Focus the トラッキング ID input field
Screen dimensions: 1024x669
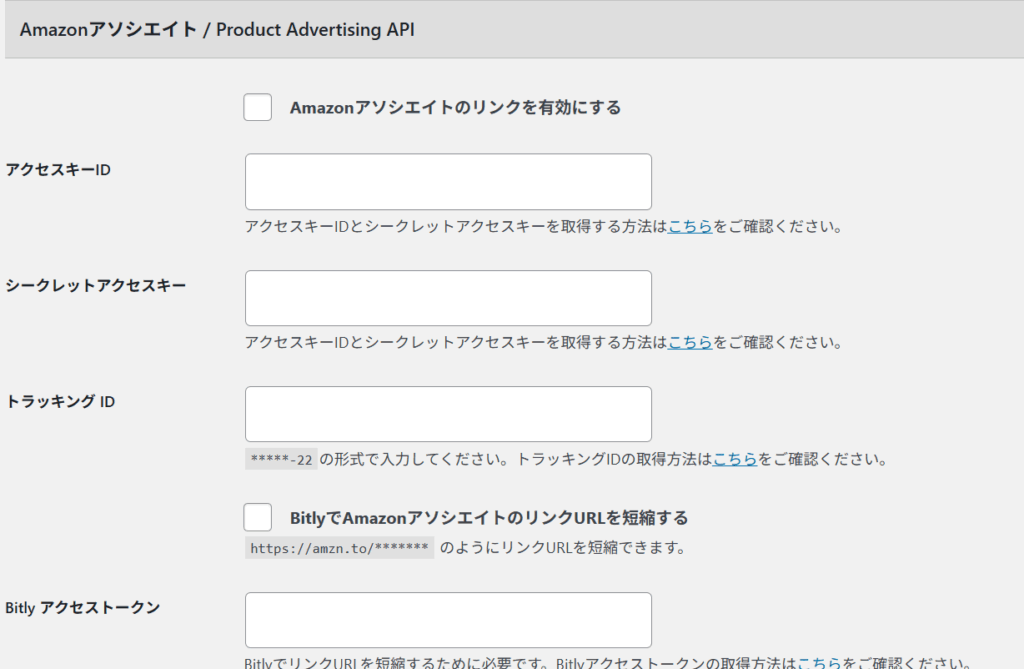point(448,413)
